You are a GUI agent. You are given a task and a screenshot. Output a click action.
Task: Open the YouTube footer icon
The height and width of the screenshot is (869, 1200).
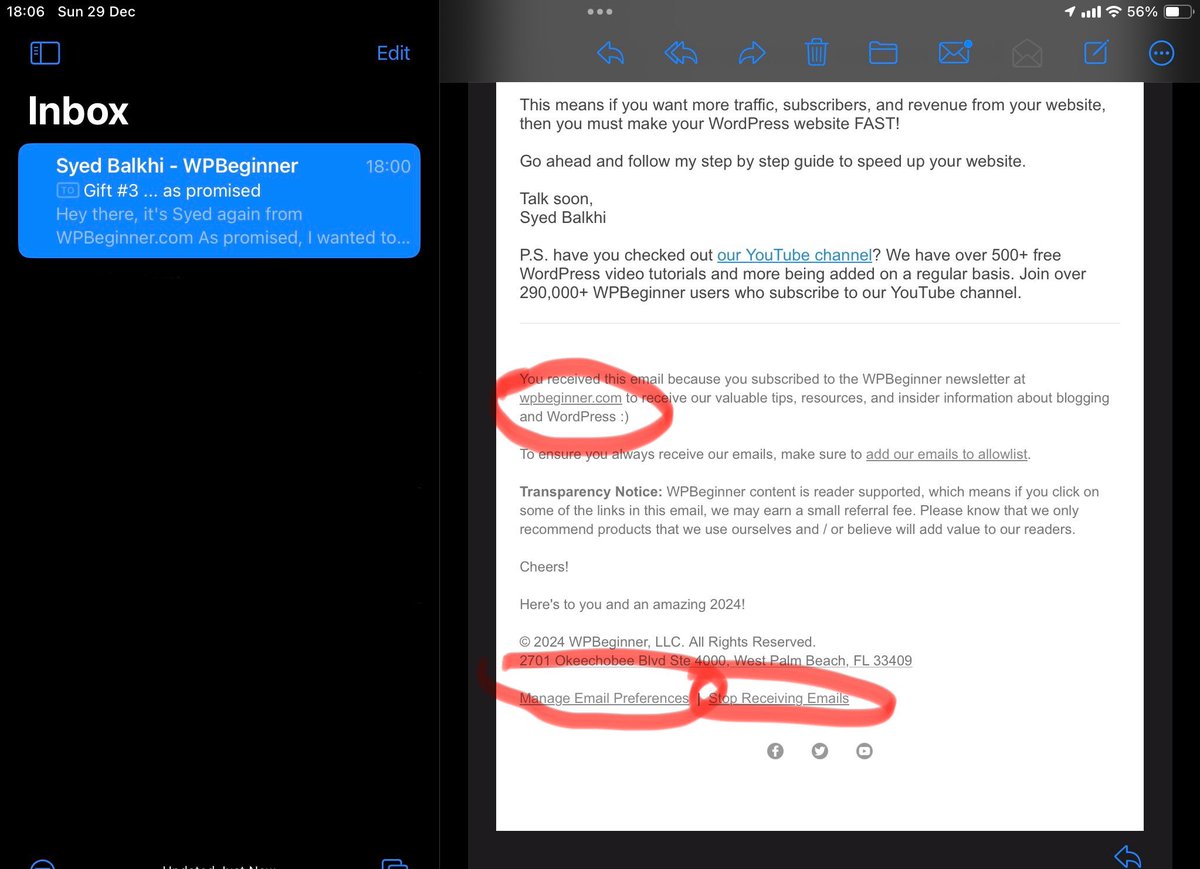click(x=864, y=751)
